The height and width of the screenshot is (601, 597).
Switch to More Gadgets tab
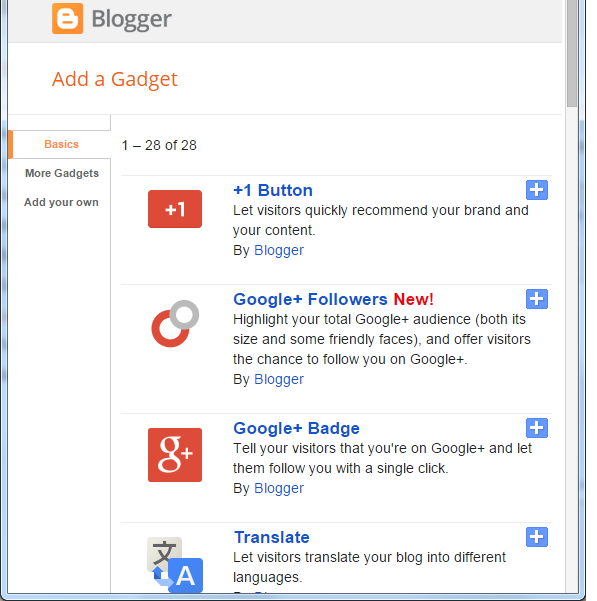62,173
